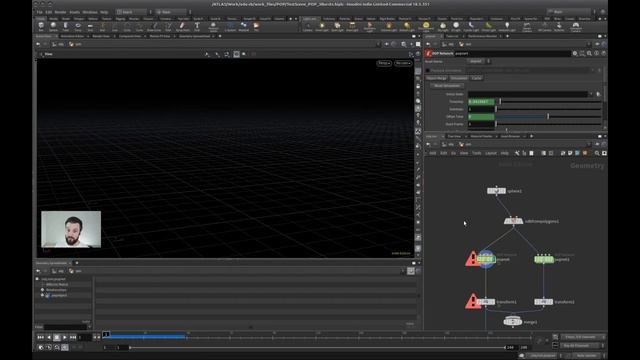
Task: Switch to the Composite View tab
Action: pos(130,36)
